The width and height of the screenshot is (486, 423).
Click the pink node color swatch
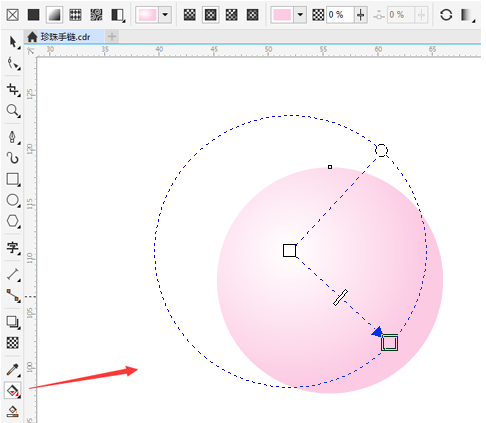click(x=282, y=15)
